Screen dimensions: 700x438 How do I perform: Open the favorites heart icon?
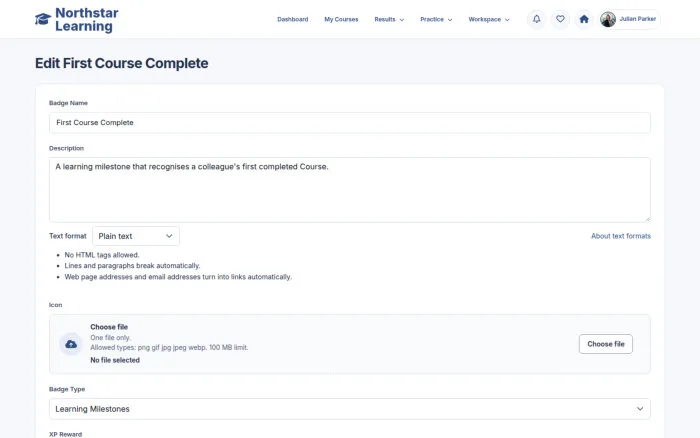pyautogui.click(x=560, y=19)
